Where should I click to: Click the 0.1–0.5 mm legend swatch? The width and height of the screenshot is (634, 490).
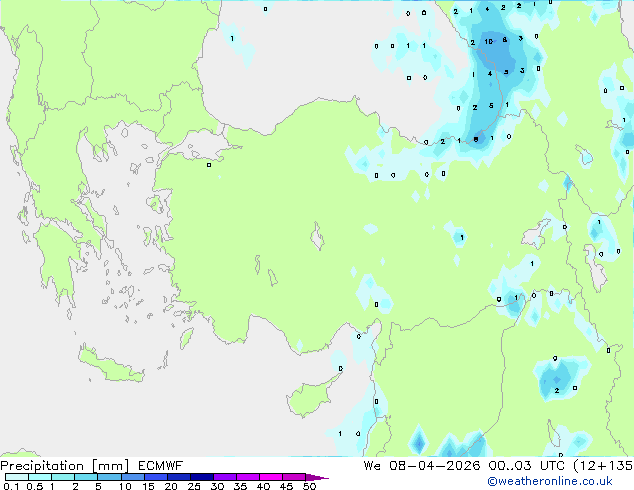17,477
